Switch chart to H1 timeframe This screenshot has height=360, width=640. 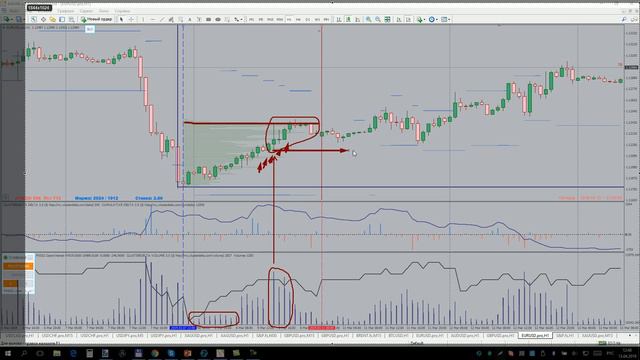point(289,19)
